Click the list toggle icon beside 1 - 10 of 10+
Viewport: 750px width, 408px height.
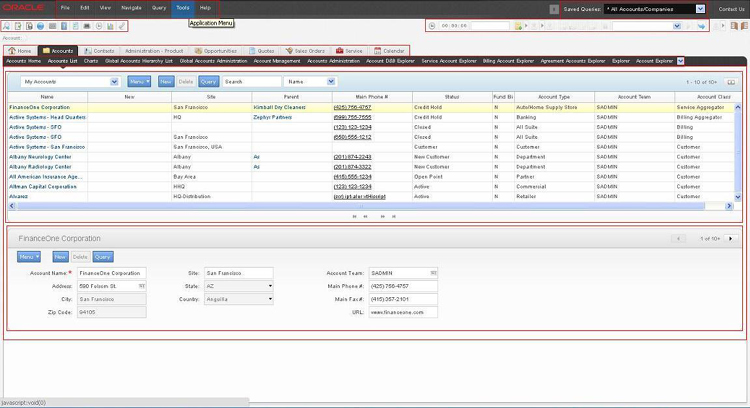[x=731, y=82]
